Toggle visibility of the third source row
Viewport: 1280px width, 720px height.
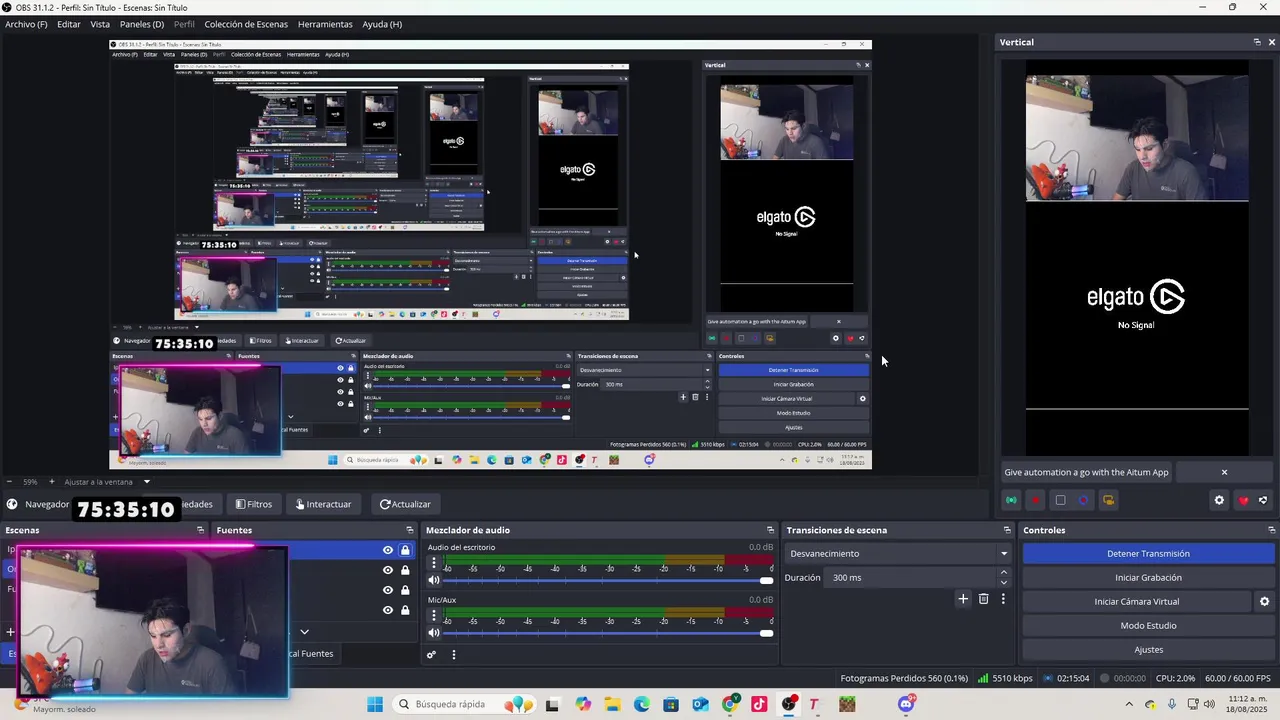point(388,590)
